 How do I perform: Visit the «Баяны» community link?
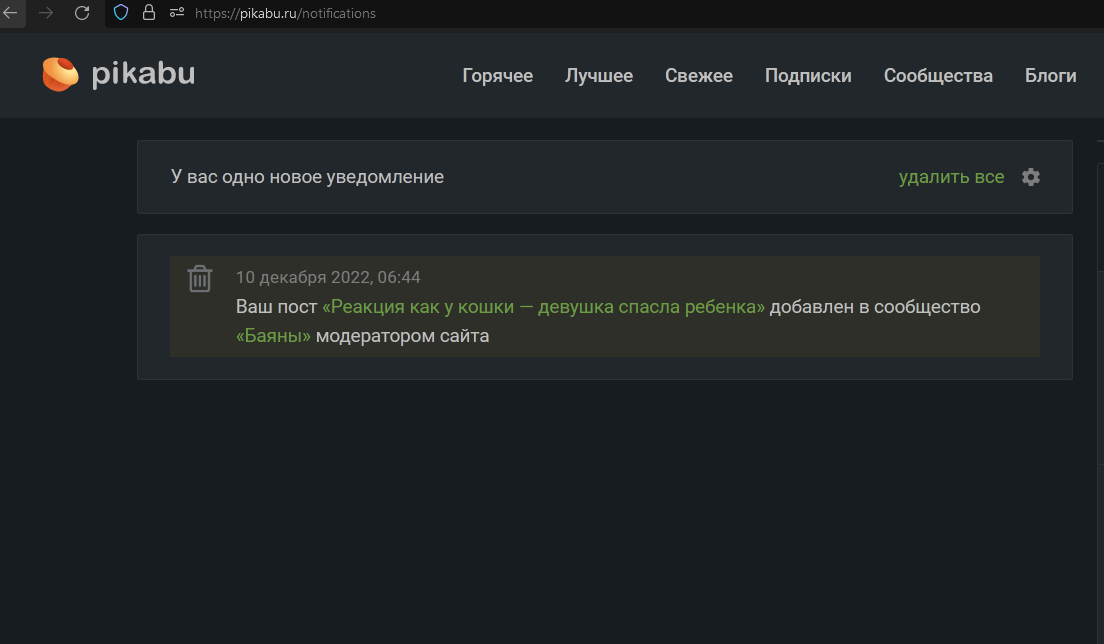point(273,336)
